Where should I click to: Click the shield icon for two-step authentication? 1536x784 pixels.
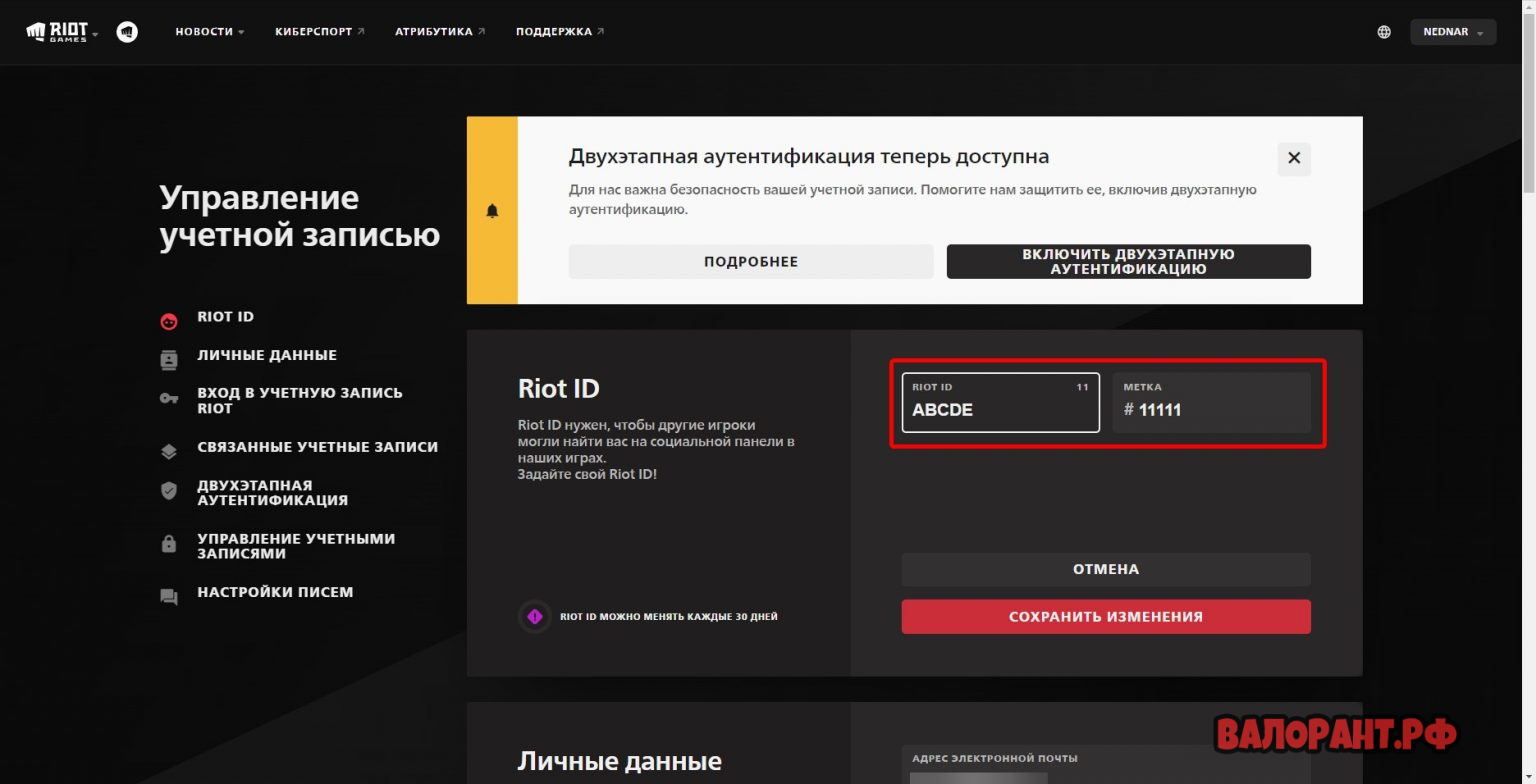coord(169,491)
